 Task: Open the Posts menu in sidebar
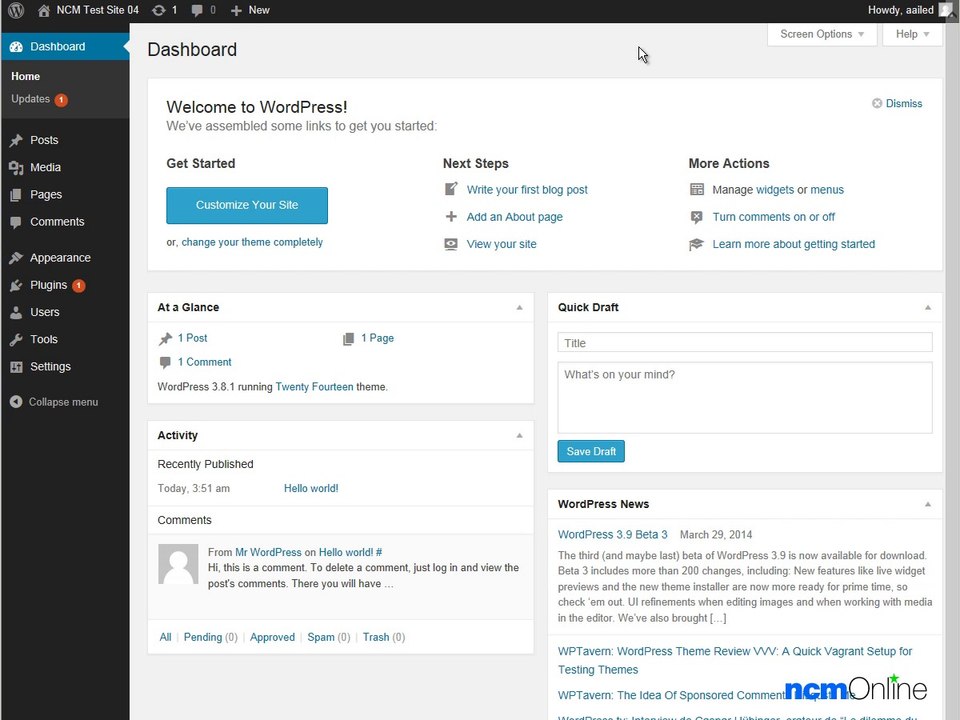point(65,140)
